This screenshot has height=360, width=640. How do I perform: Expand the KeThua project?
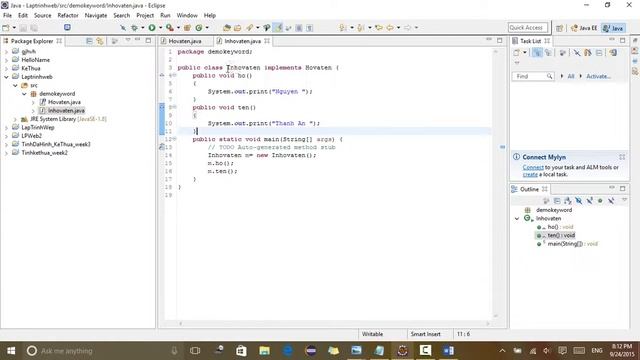(6, 69)
